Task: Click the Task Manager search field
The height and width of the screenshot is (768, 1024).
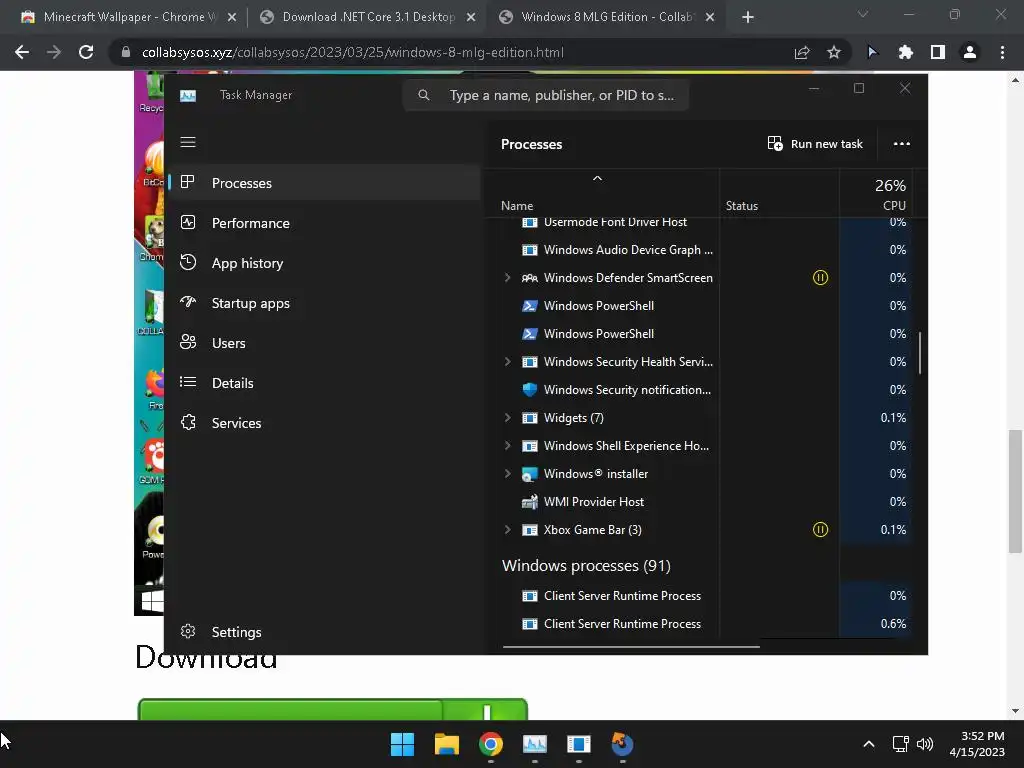Action: click(546, 95)
